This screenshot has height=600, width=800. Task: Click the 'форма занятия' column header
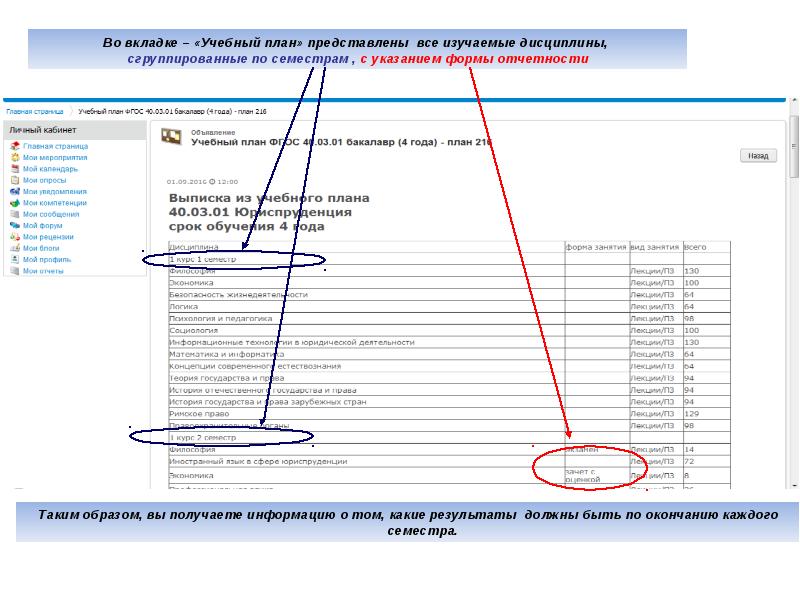tap(595, 246)
